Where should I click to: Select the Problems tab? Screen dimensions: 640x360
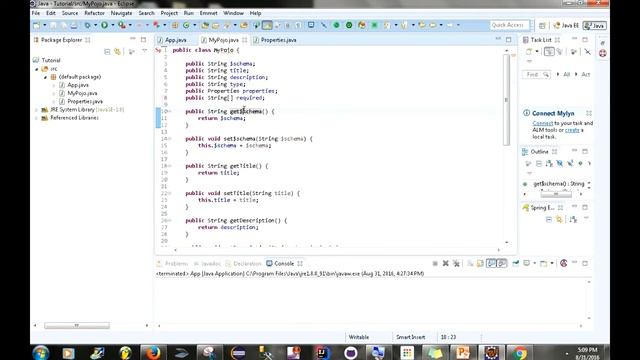point(176,264)
